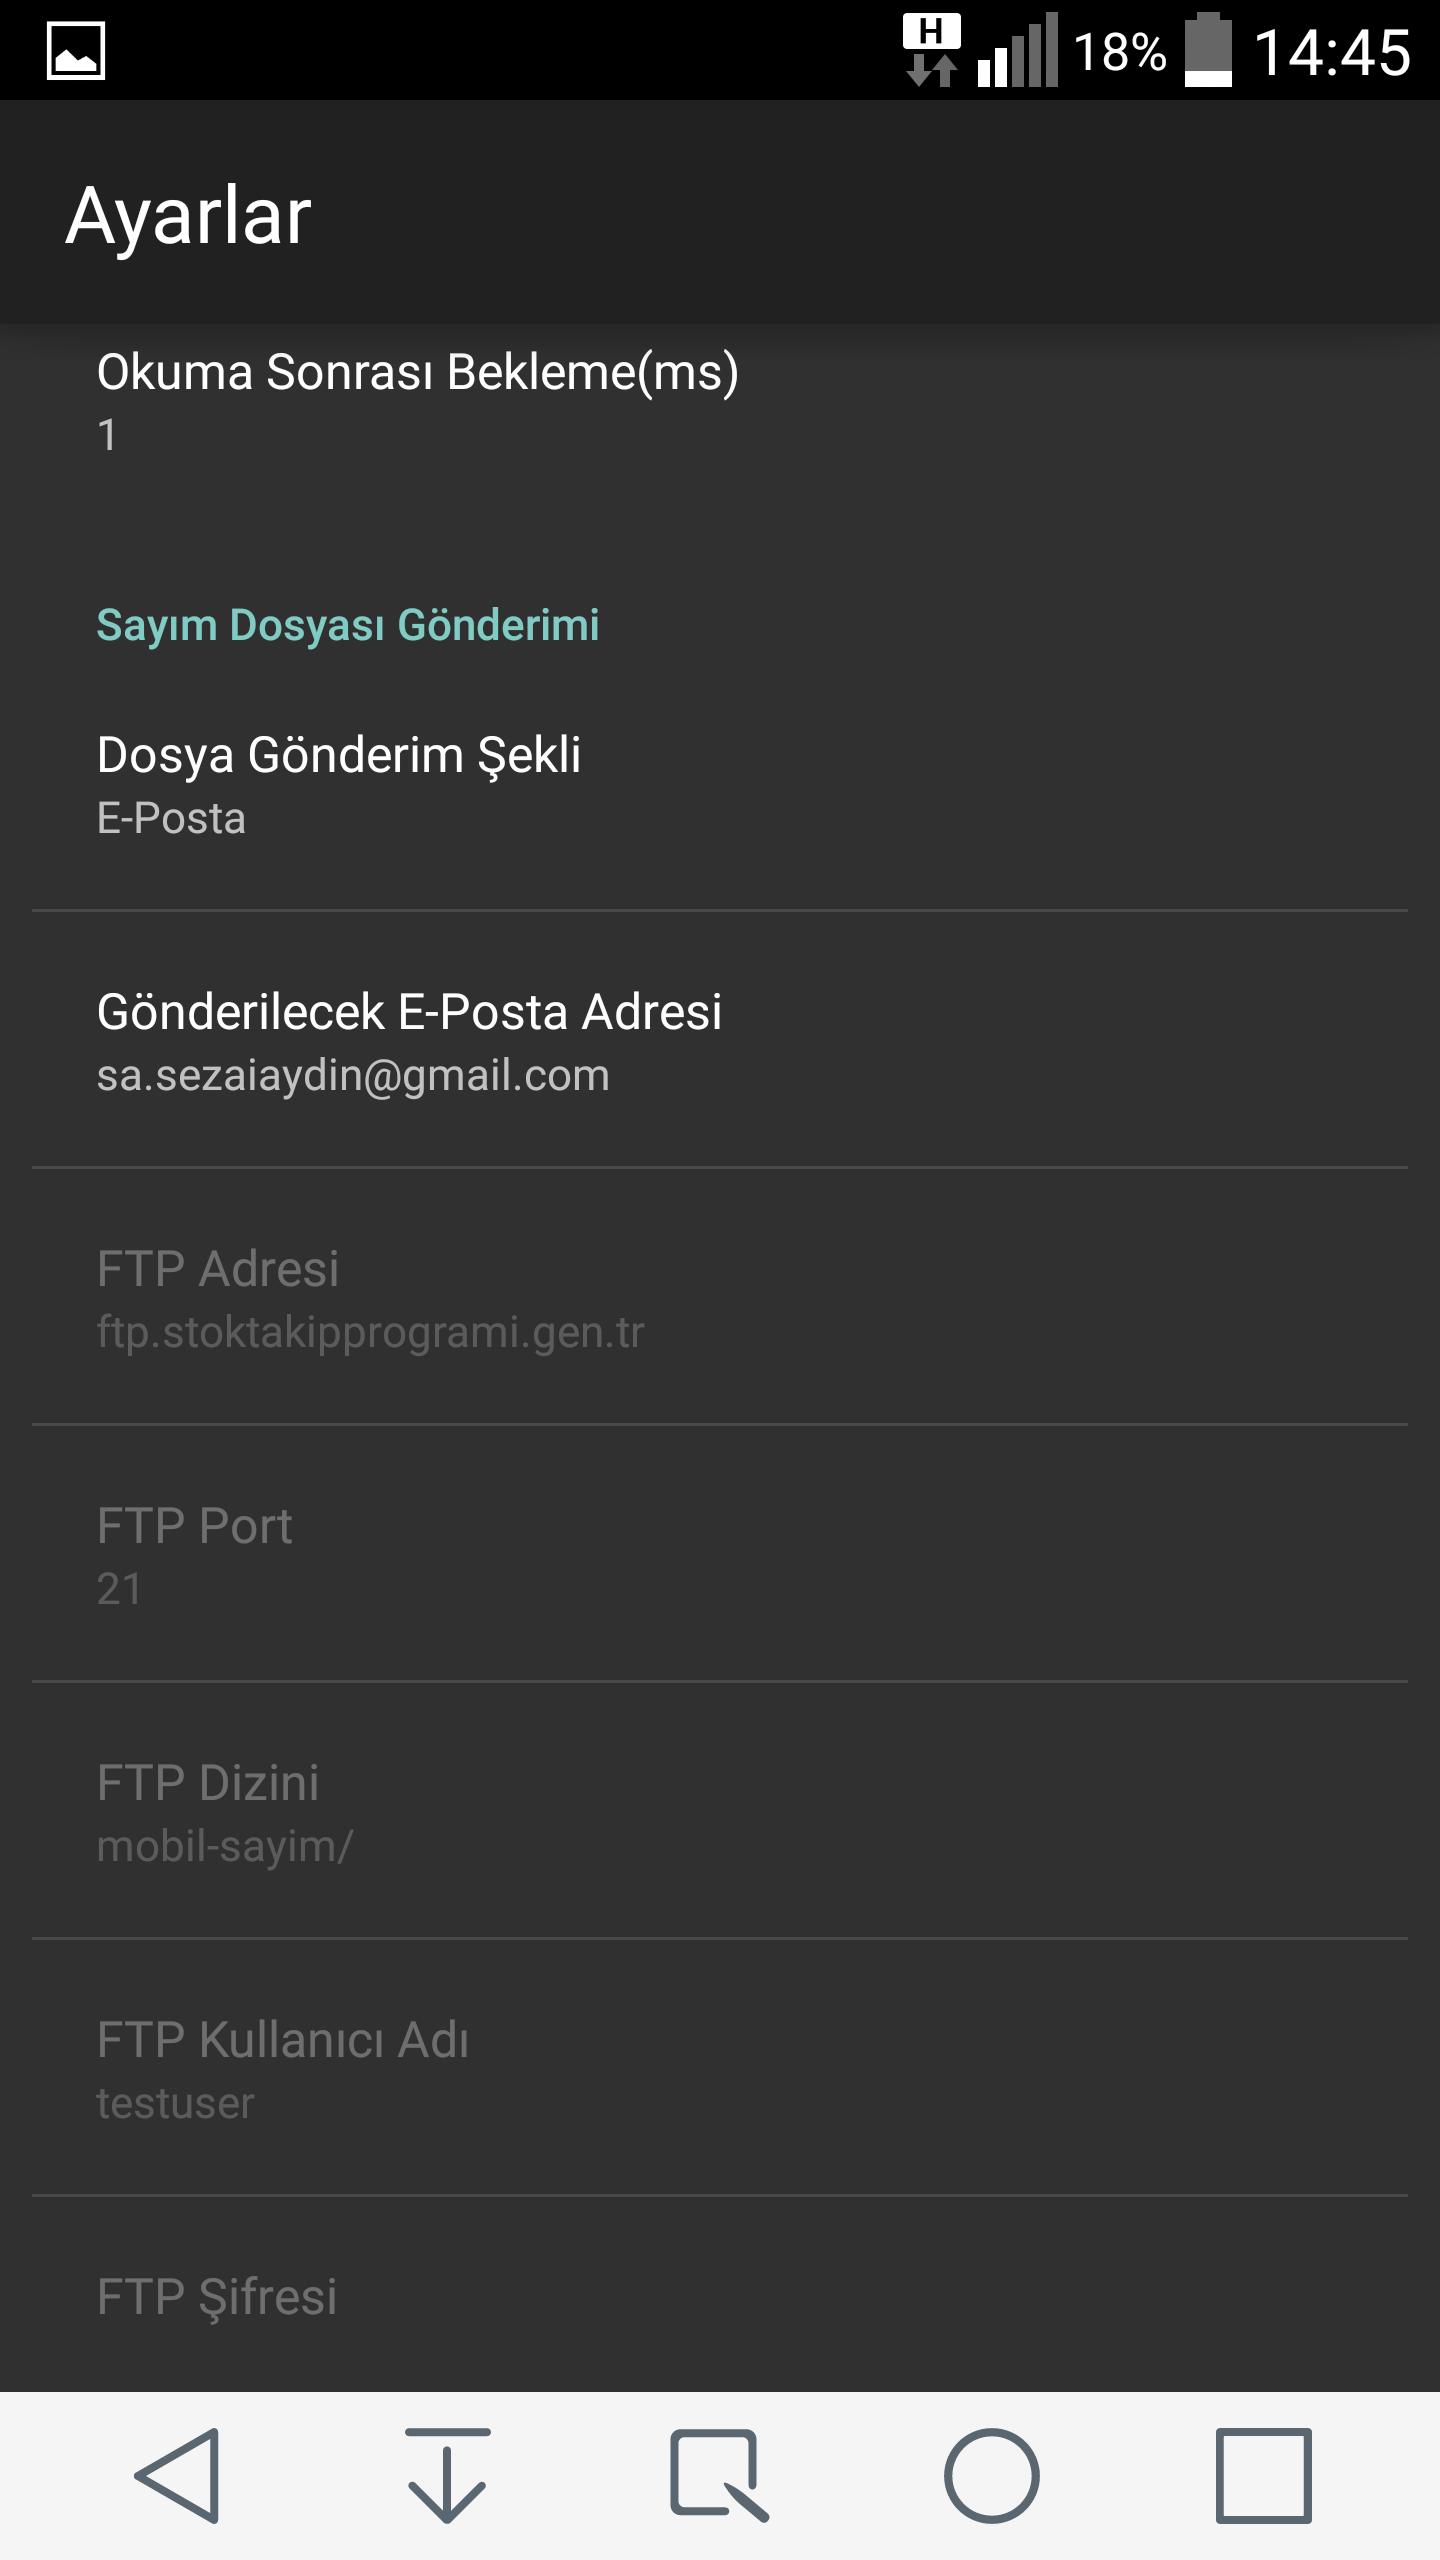Open the FTP Adresi setting
This screenshot has height=2560, width=1440.
[720, 1298]
